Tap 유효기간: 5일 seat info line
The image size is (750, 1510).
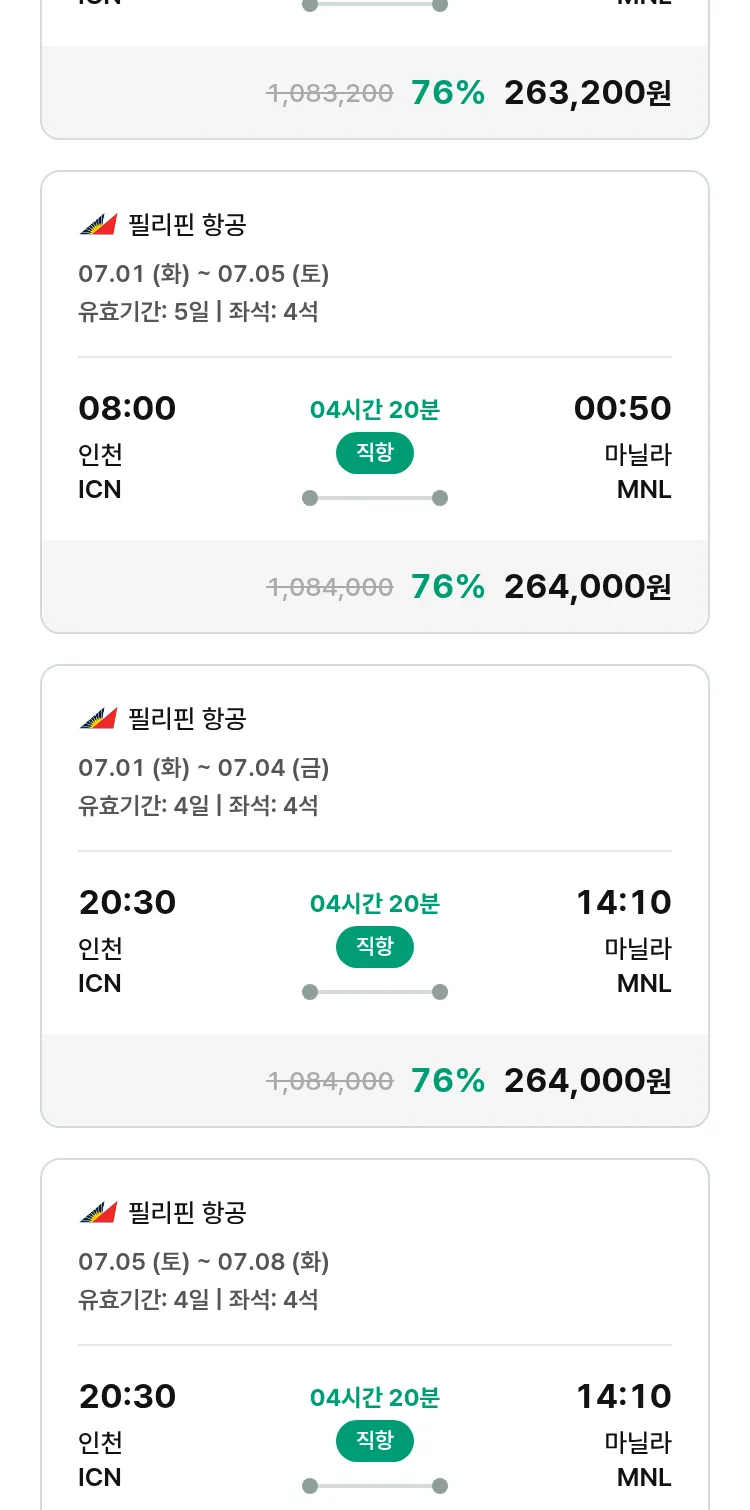click(198, 312)
